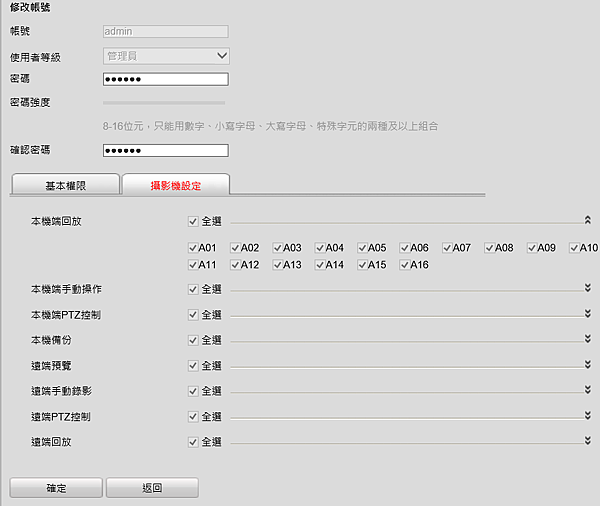Uncheck camera A13 checkbox
Screen dimensions: 600x506
tap(277, 265)
